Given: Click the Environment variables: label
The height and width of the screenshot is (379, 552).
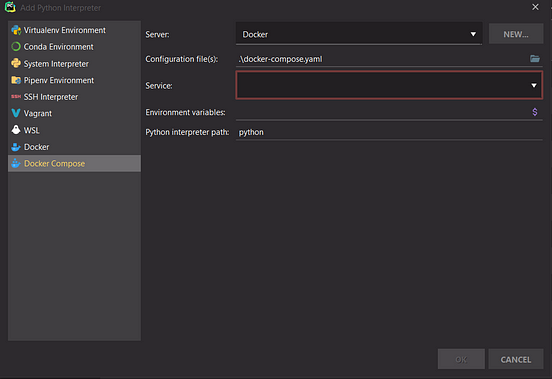Looking at the screenshot, I should click(185, 112).
